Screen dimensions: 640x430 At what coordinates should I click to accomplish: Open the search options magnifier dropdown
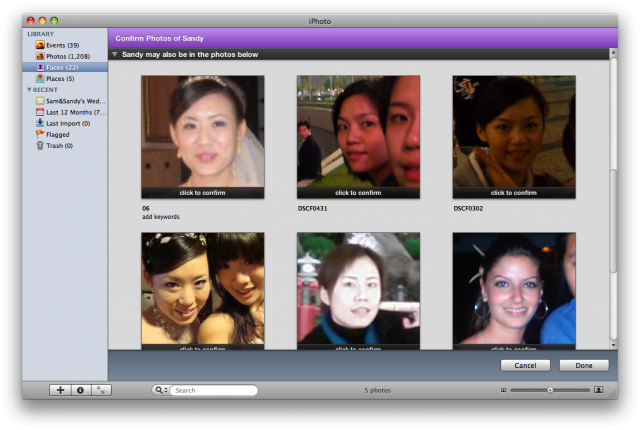point(160,390)
